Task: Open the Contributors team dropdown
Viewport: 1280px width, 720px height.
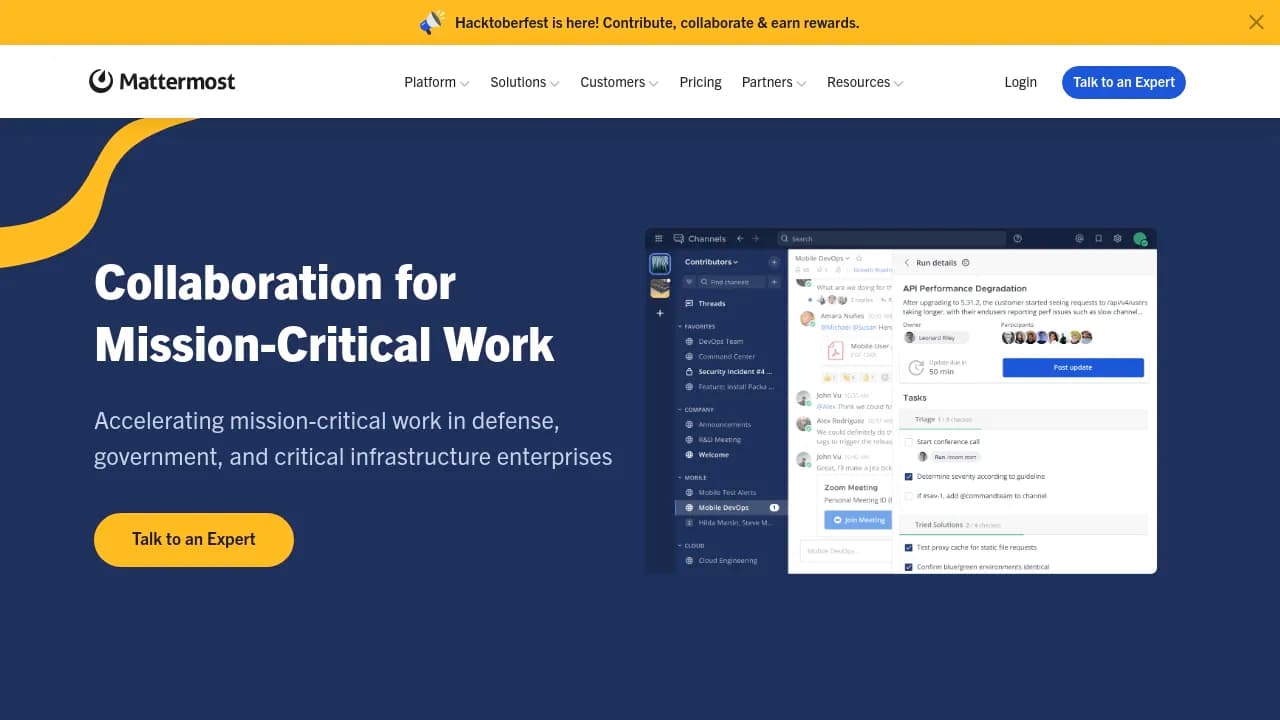Action: [x=711, y=262]
